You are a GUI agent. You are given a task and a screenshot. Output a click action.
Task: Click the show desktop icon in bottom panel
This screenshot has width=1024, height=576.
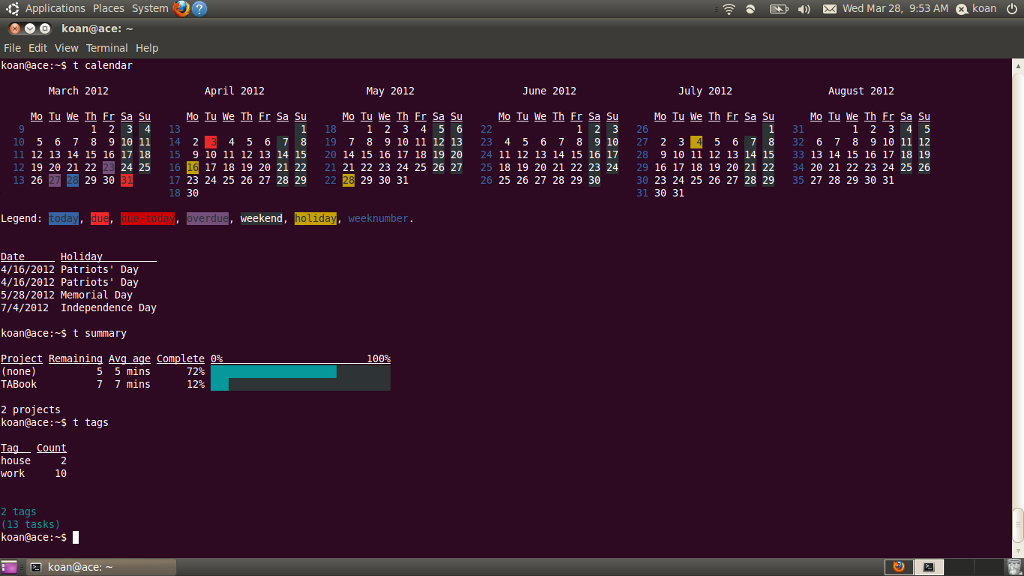pyautogui.click(x=9, y=567)
